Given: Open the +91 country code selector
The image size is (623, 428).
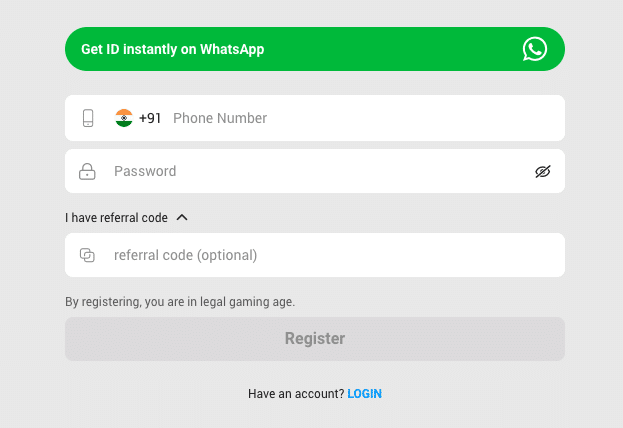Looking at the screenshot, I should tap(150, 118).
